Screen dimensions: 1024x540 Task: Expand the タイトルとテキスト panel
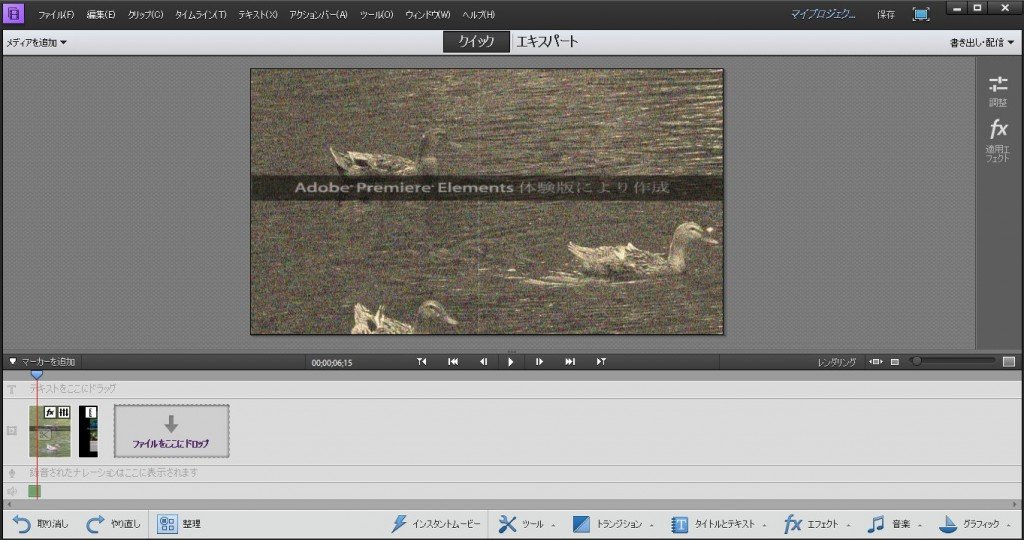coord(719,524)
